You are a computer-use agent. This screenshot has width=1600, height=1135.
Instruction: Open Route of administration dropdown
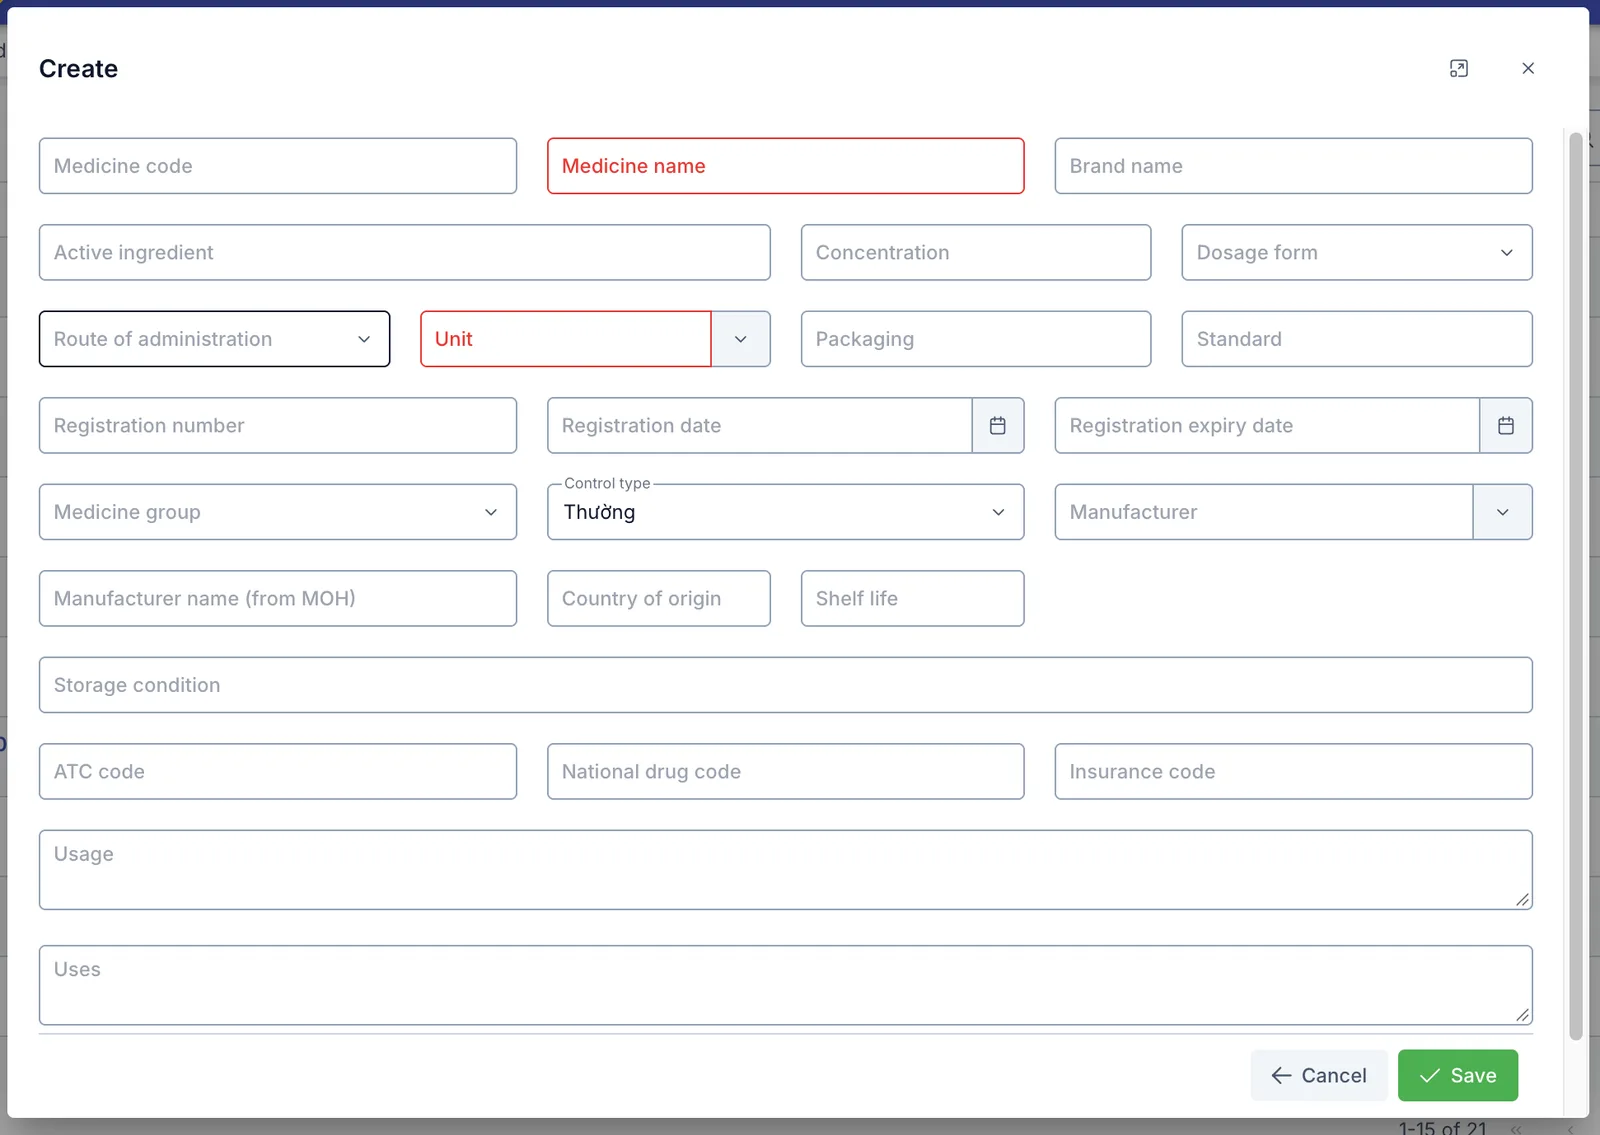click(215, 339)
